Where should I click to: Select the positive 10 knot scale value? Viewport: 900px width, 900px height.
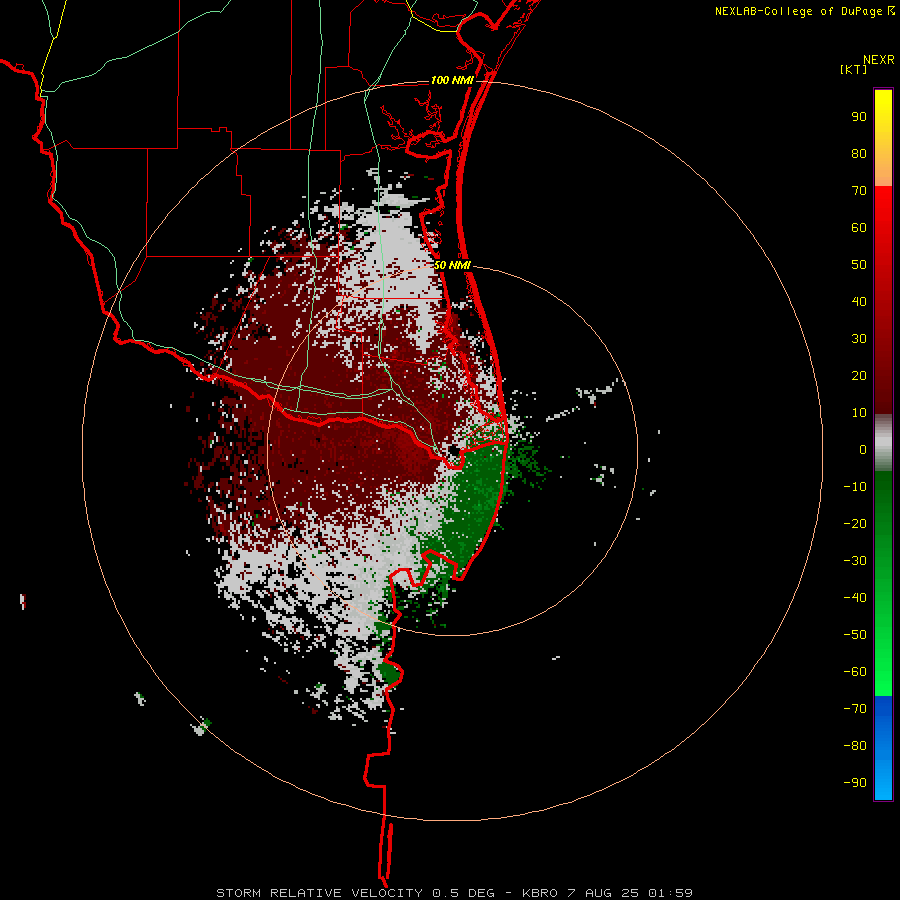[859, 413]
